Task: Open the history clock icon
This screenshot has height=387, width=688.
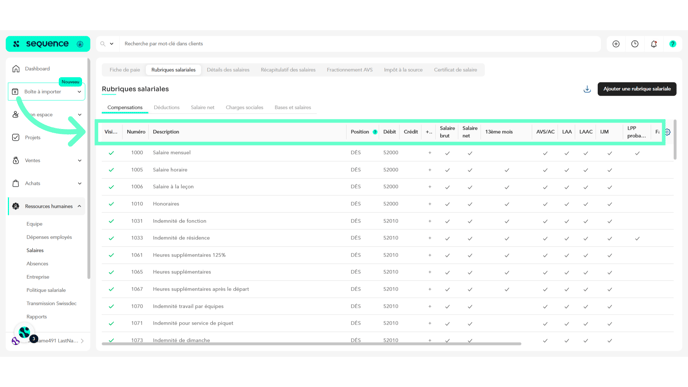Action: point(635,44)
